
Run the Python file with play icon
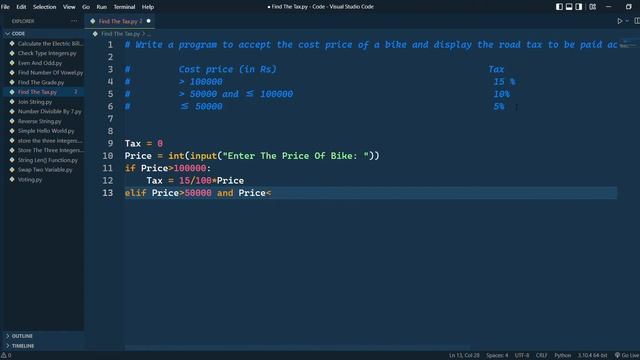[x=620, y=21]
